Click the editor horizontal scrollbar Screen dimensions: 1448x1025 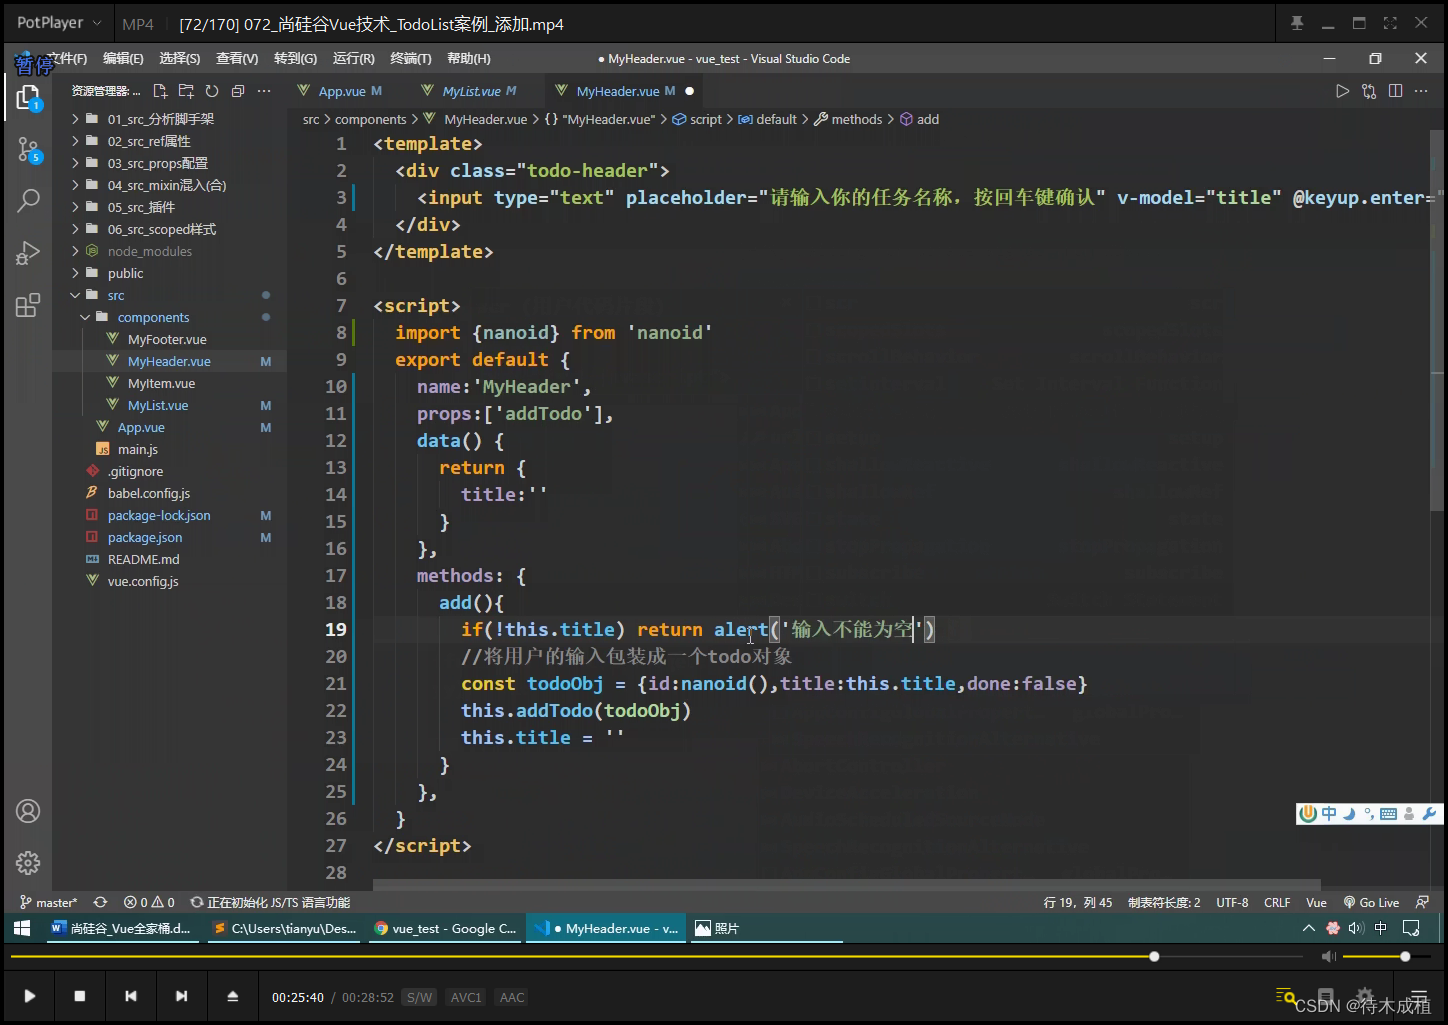(846, 885)
